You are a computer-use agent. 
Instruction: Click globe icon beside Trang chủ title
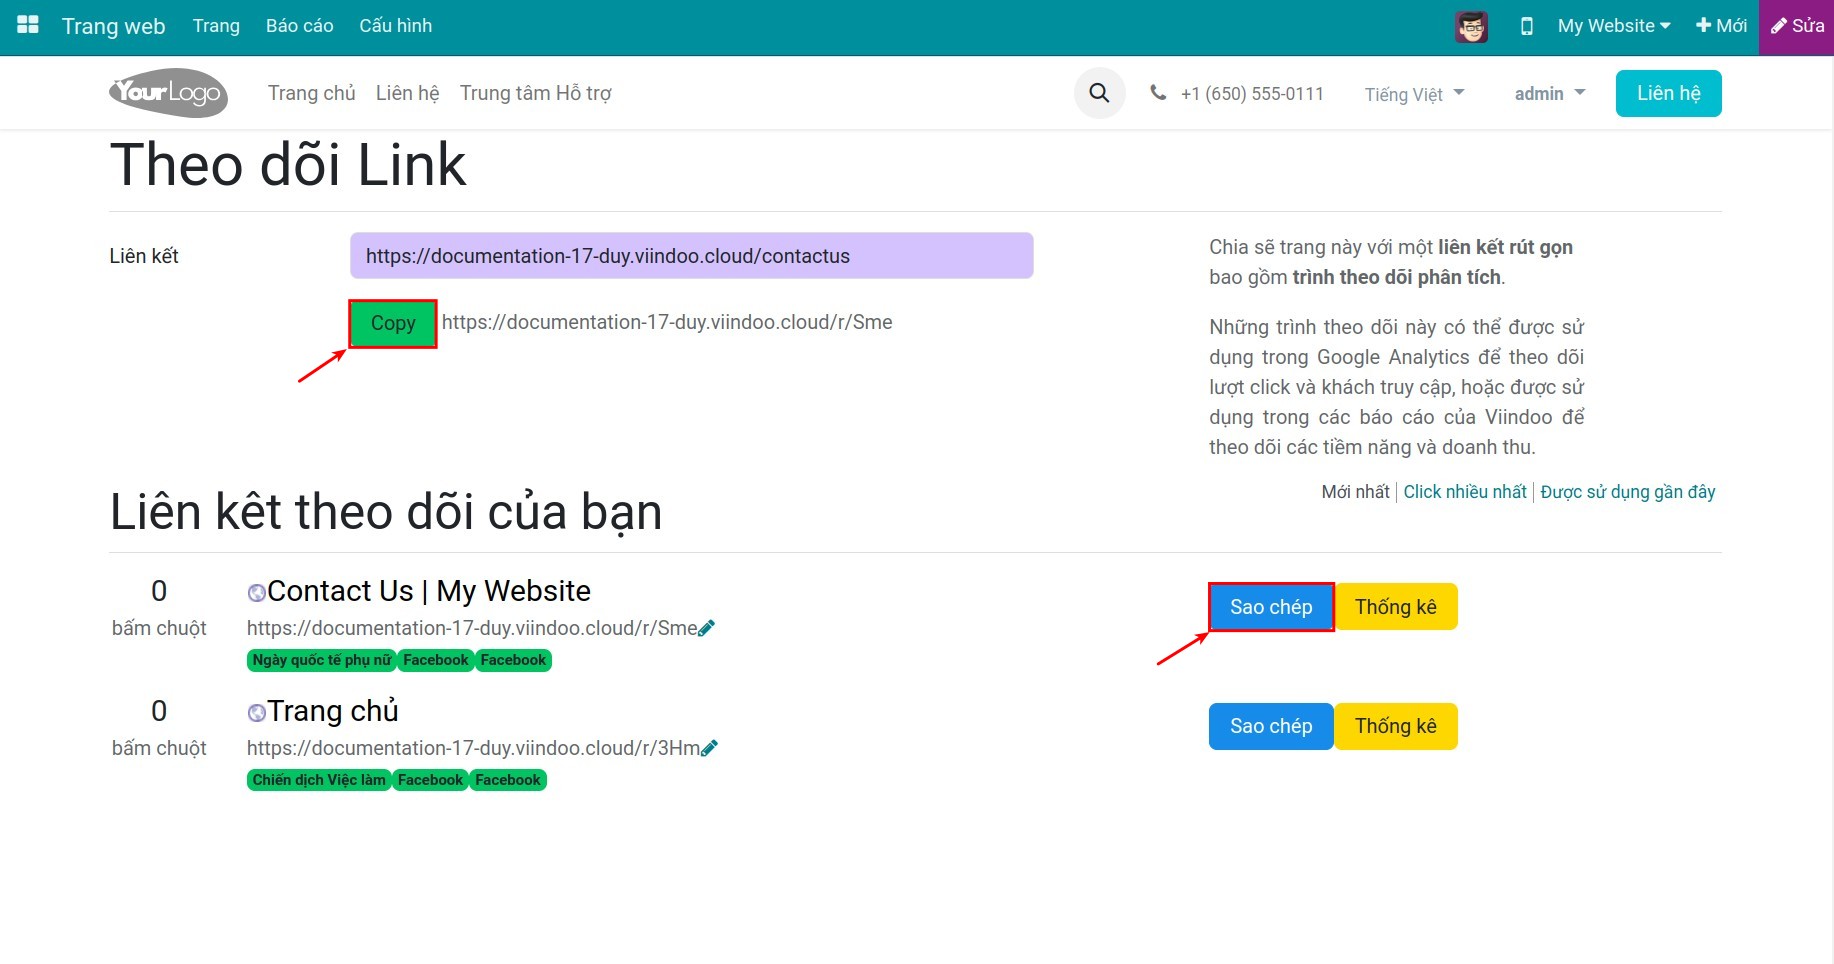256,712
